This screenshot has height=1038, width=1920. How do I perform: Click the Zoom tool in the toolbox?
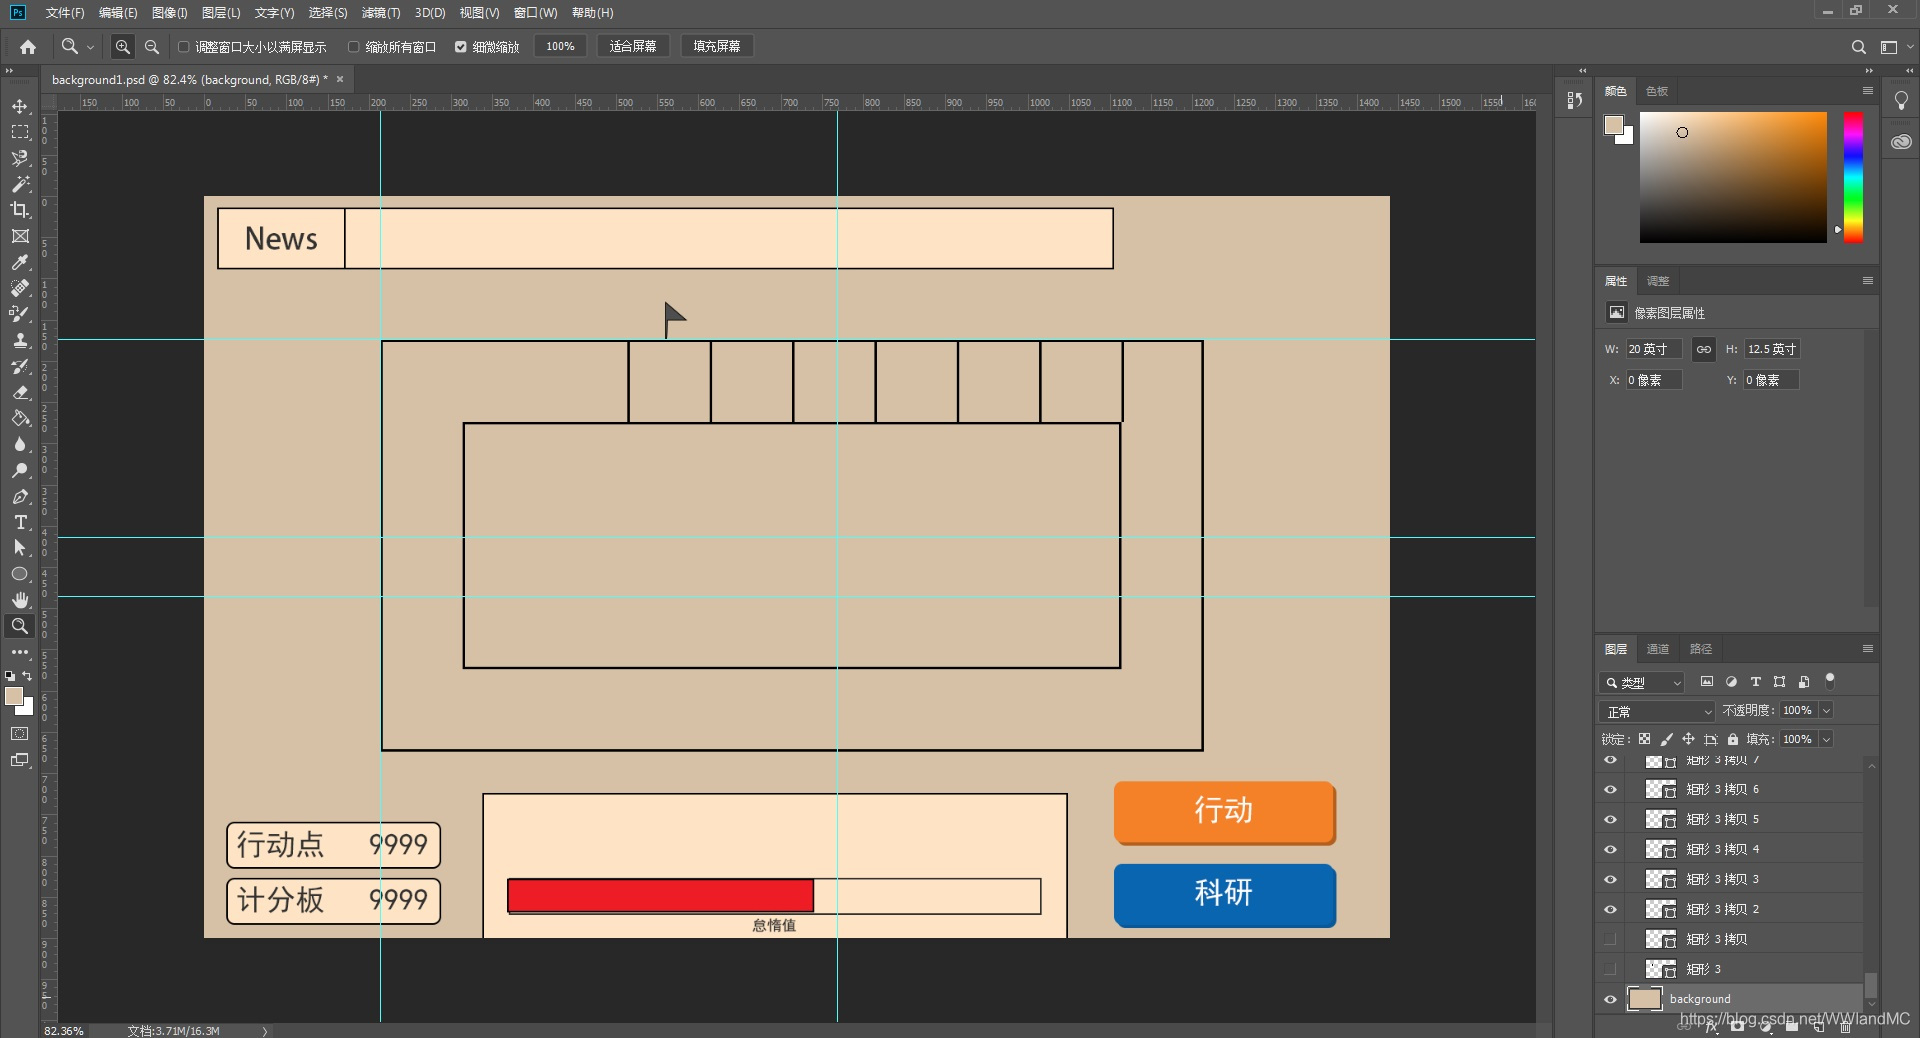pyautogui.click(x=20, y=626)
